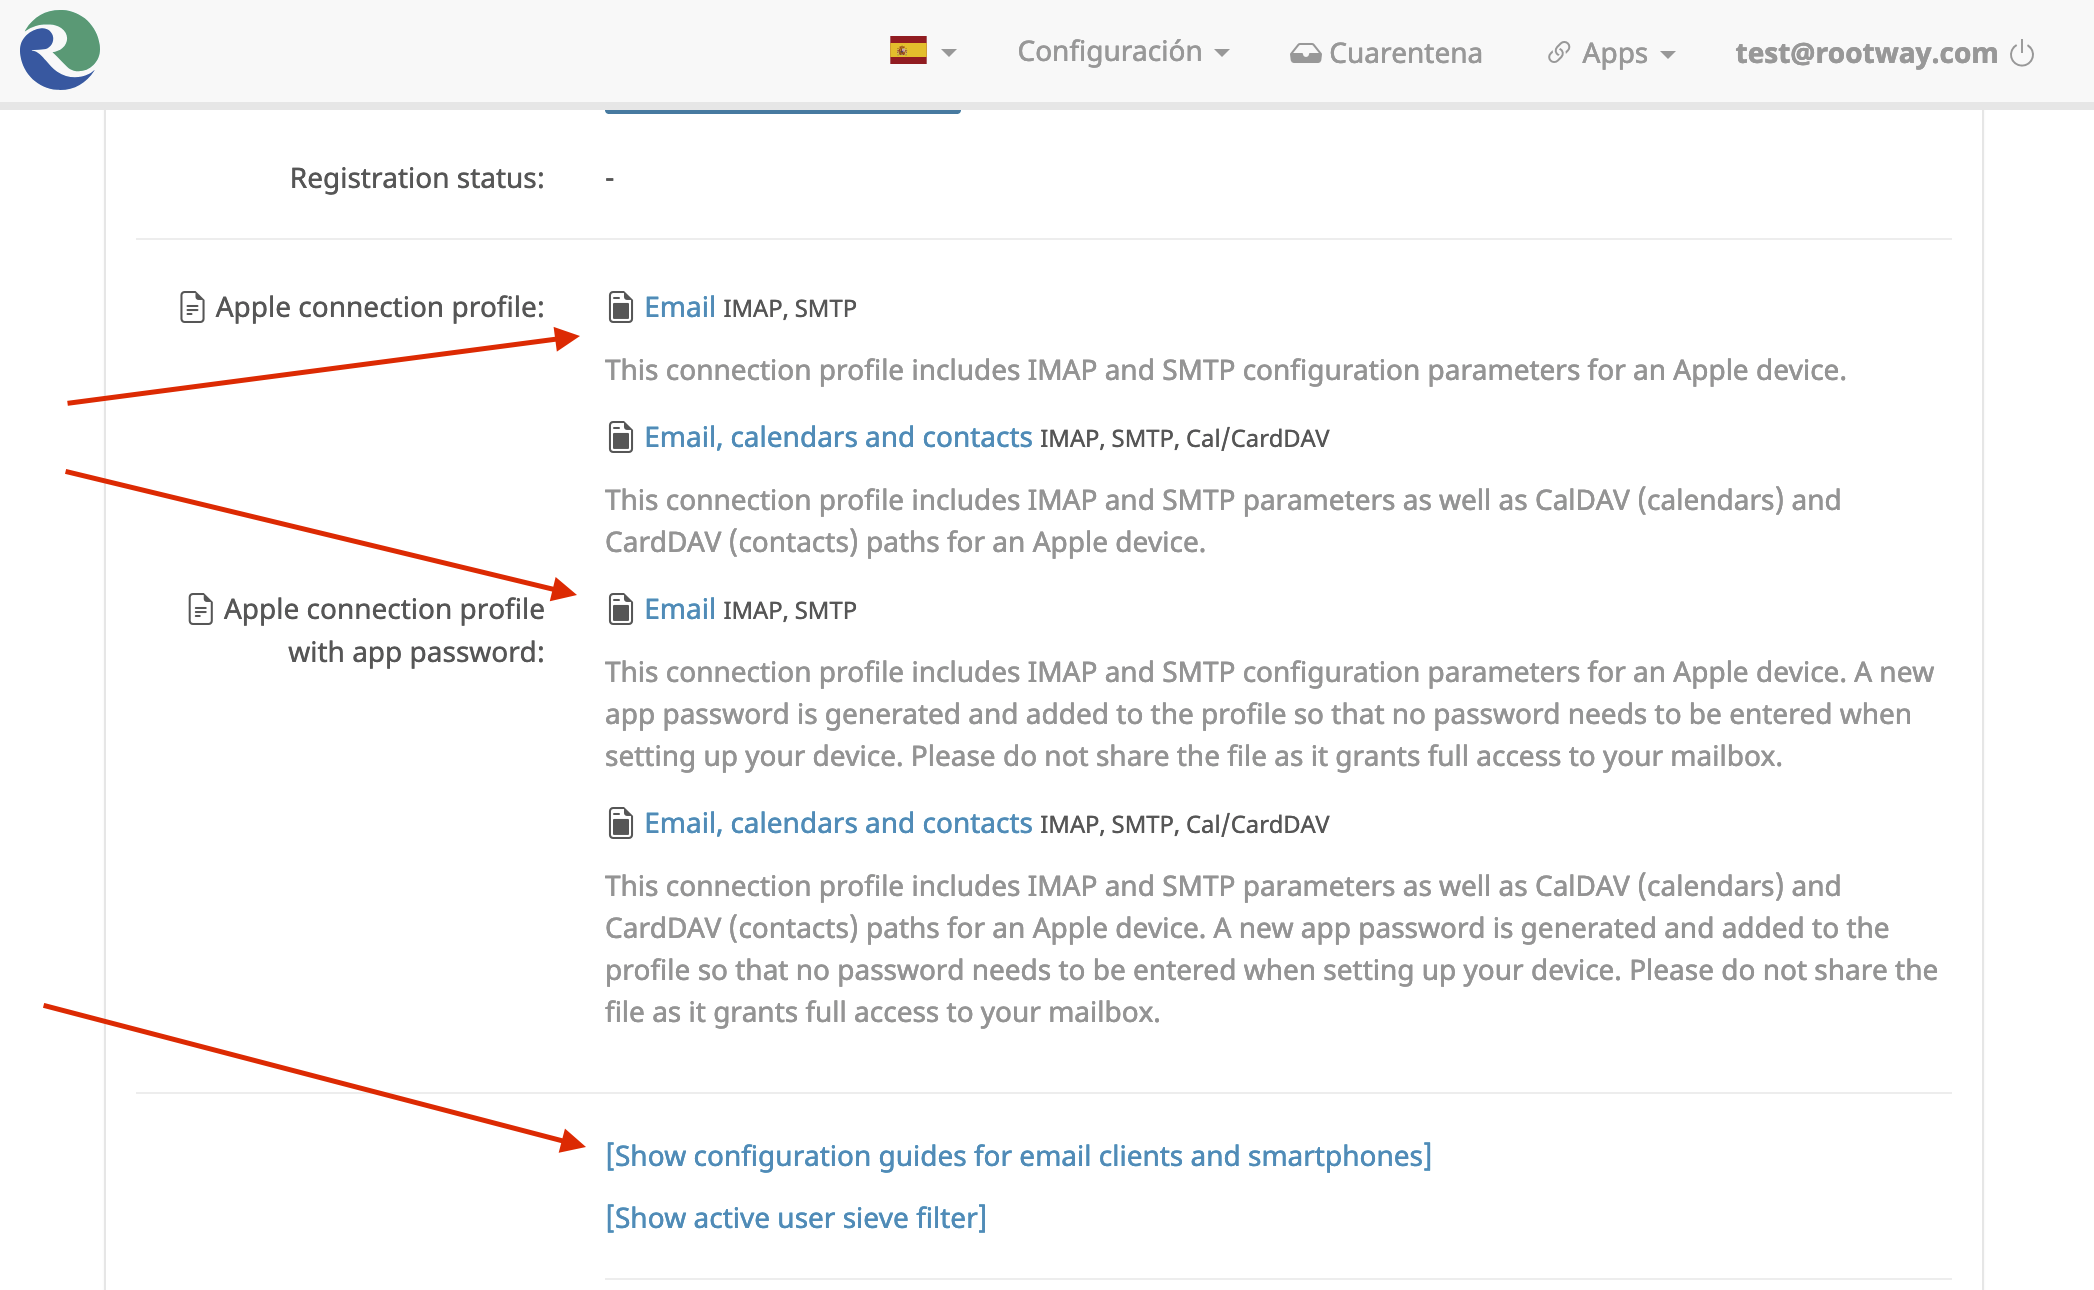Click file icon beside first calendars and contacts
The image size is (2094, 1290).
pos(620,437)
